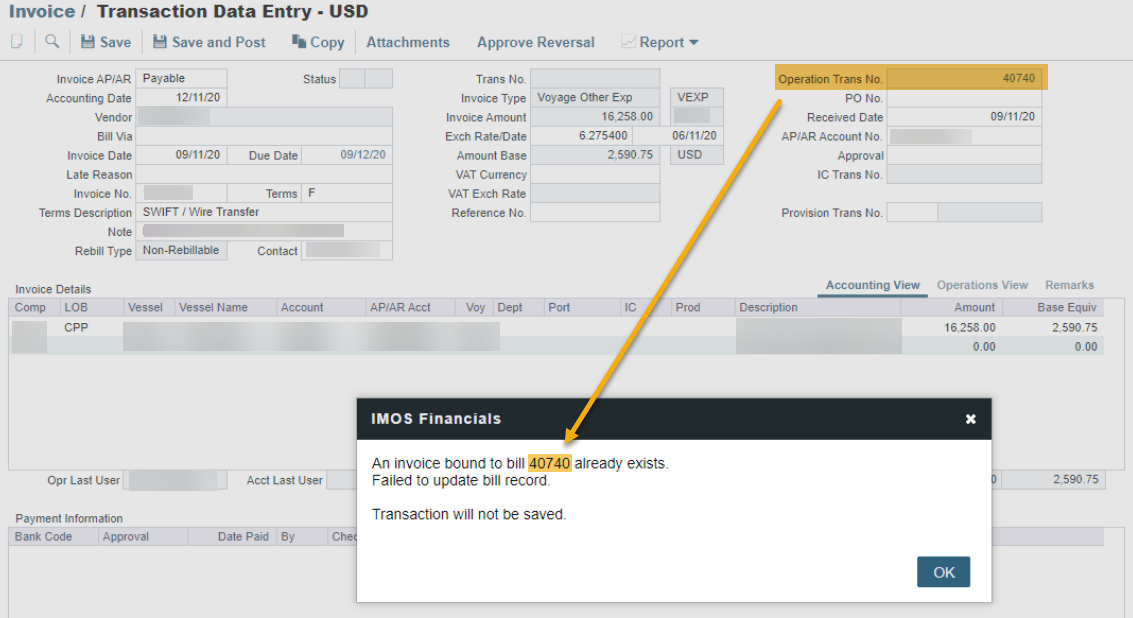Open the Invoice Type field
This screenshot has height=618, width=1133.
click(595, 98)
